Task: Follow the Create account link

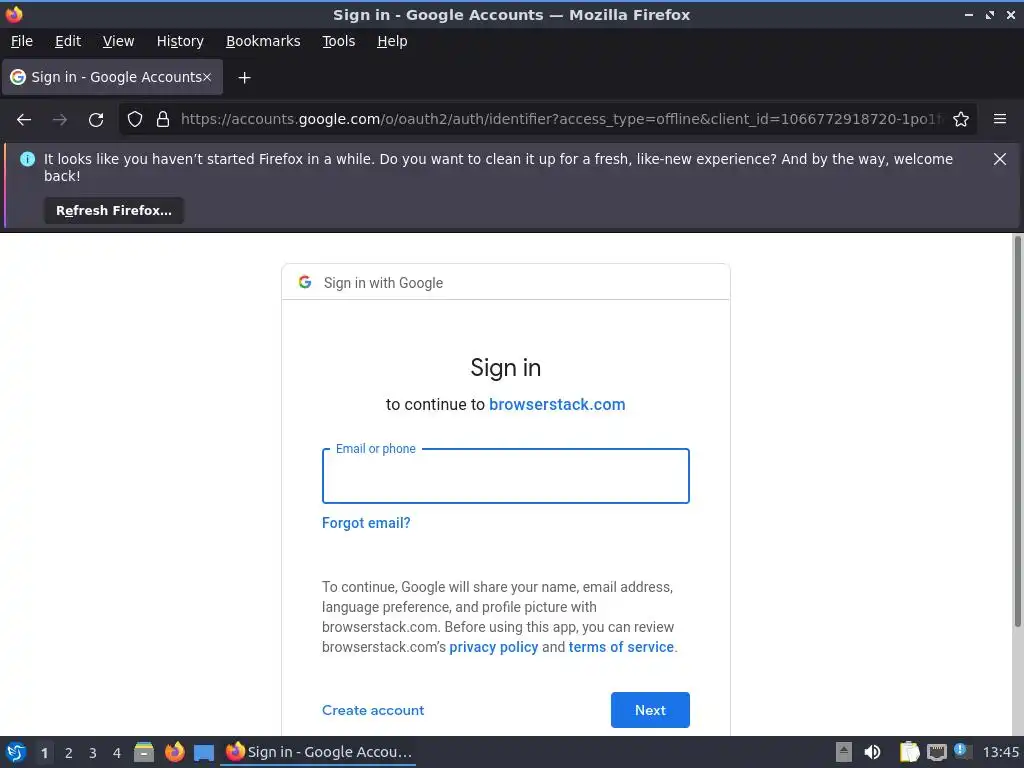Action: pyautogui.click(x=373, y=710)
